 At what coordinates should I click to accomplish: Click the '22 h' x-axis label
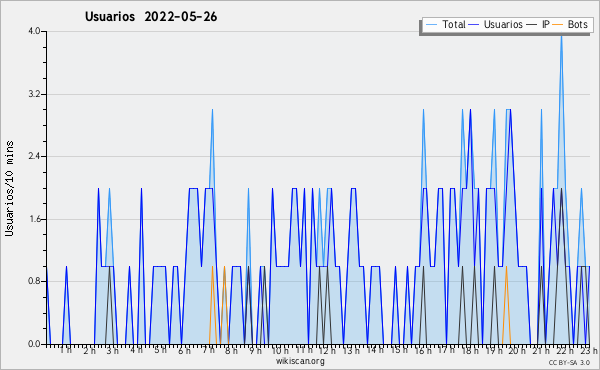[565, 350]
